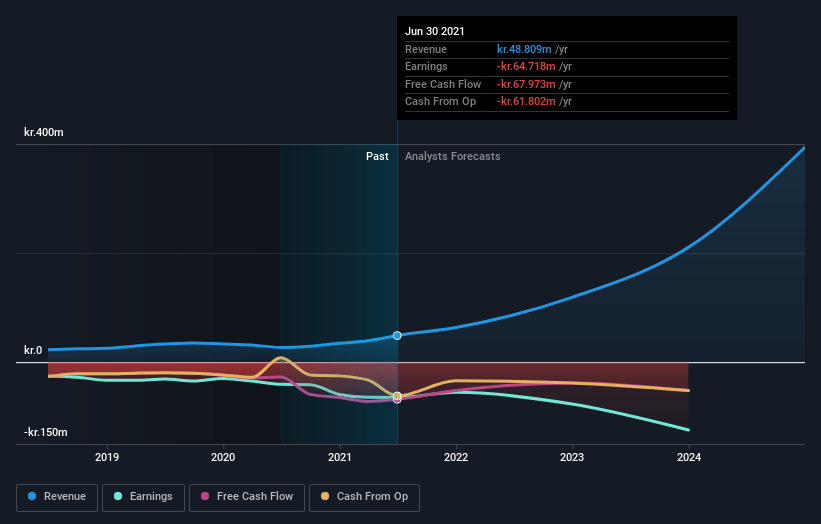Click the 2021 x-axis label
Image resolution: width=821 pixels, height=524 pixels.
click(x=340, y=458)
